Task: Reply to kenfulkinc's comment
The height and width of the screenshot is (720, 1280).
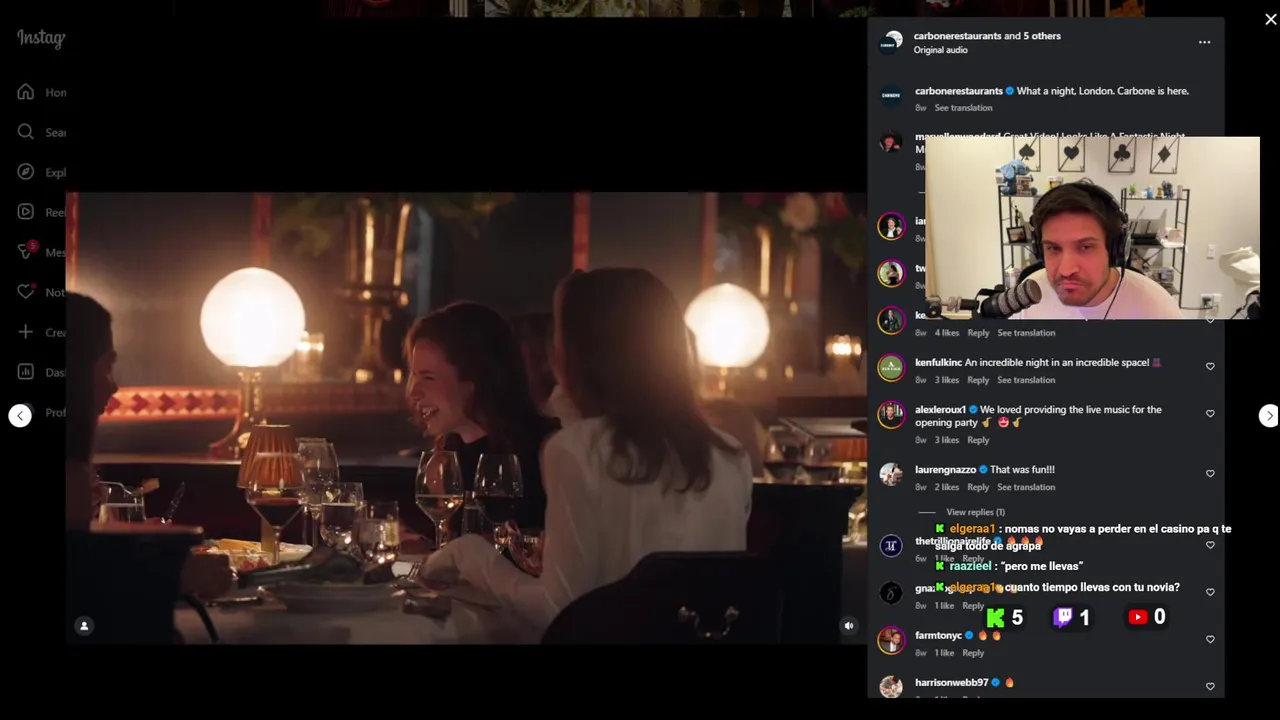Action: pyautogui.click(x=978, y=380)
